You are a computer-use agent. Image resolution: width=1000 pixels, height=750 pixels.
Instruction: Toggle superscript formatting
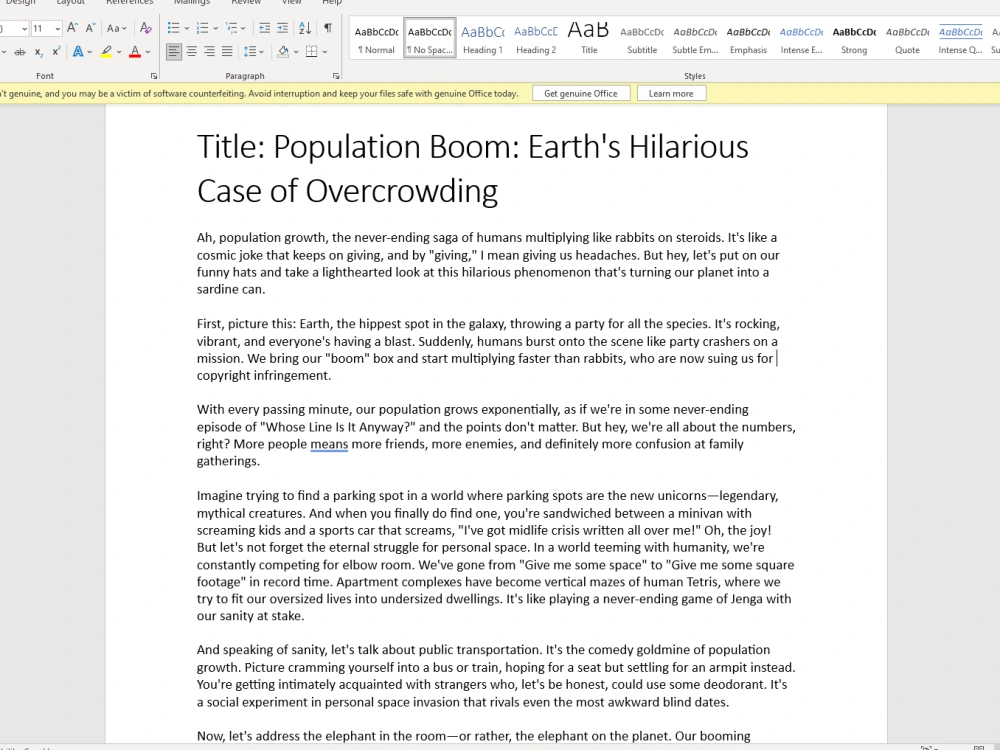point(56,52)
